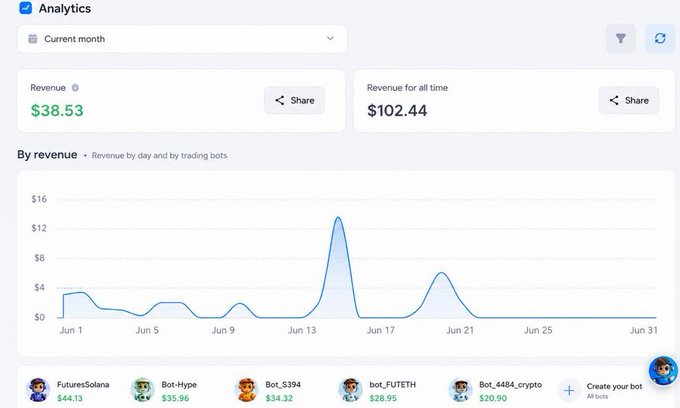Open the Bot_4484_crypto bot avatar
This screenshot has width=680, height=408.
[460, 389]
